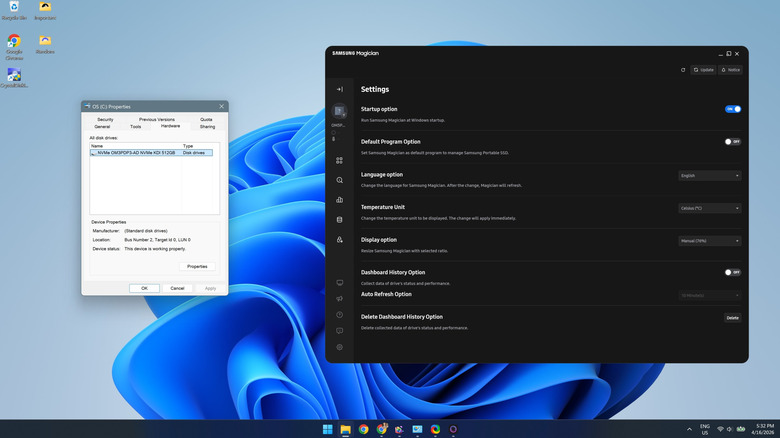Maximize the Samsung Magician window
The height and width of the screenshot is (438, 780).
tap(728, 54)
